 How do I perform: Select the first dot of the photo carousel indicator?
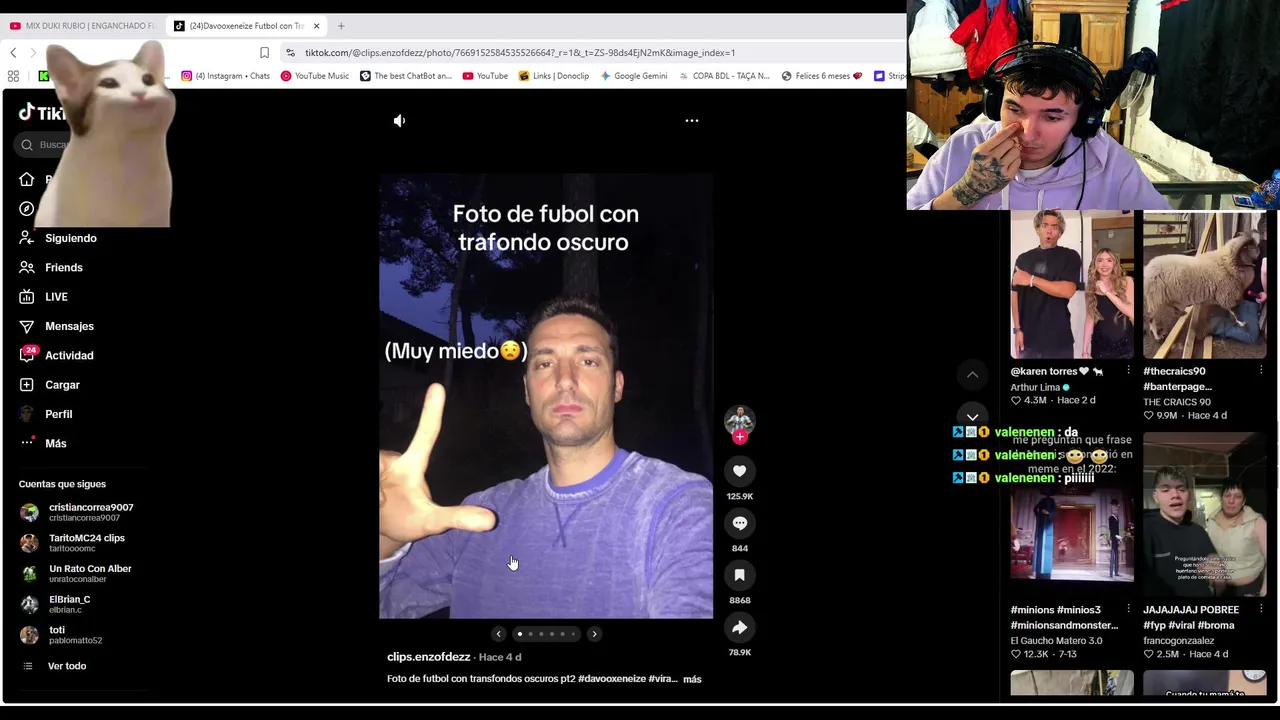point(520,634)
